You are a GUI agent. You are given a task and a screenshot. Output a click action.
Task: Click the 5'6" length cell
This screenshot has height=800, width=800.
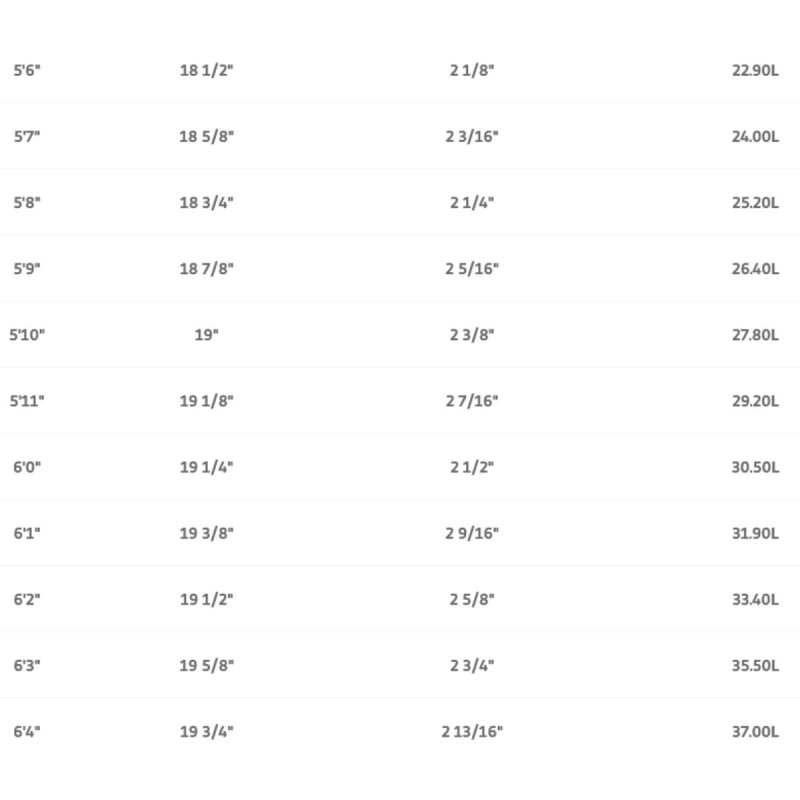[27, 70]
